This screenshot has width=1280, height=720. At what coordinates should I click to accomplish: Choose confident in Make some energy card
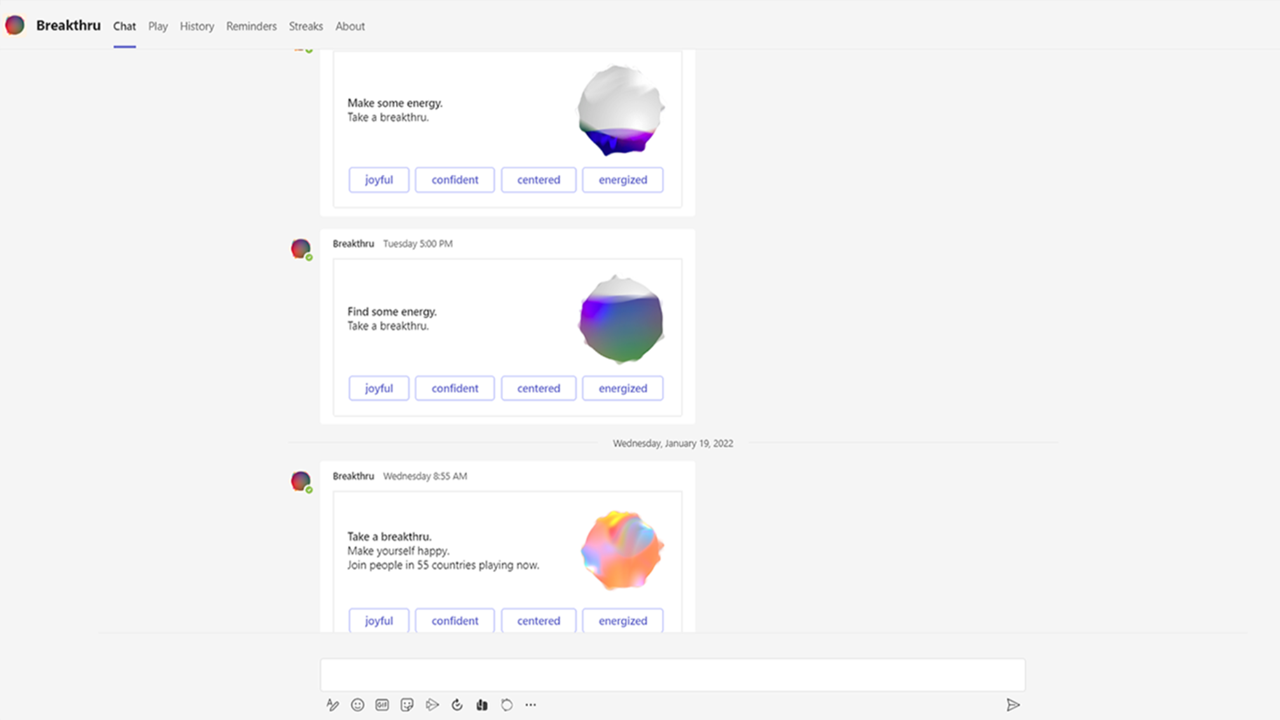pos(455,180)
